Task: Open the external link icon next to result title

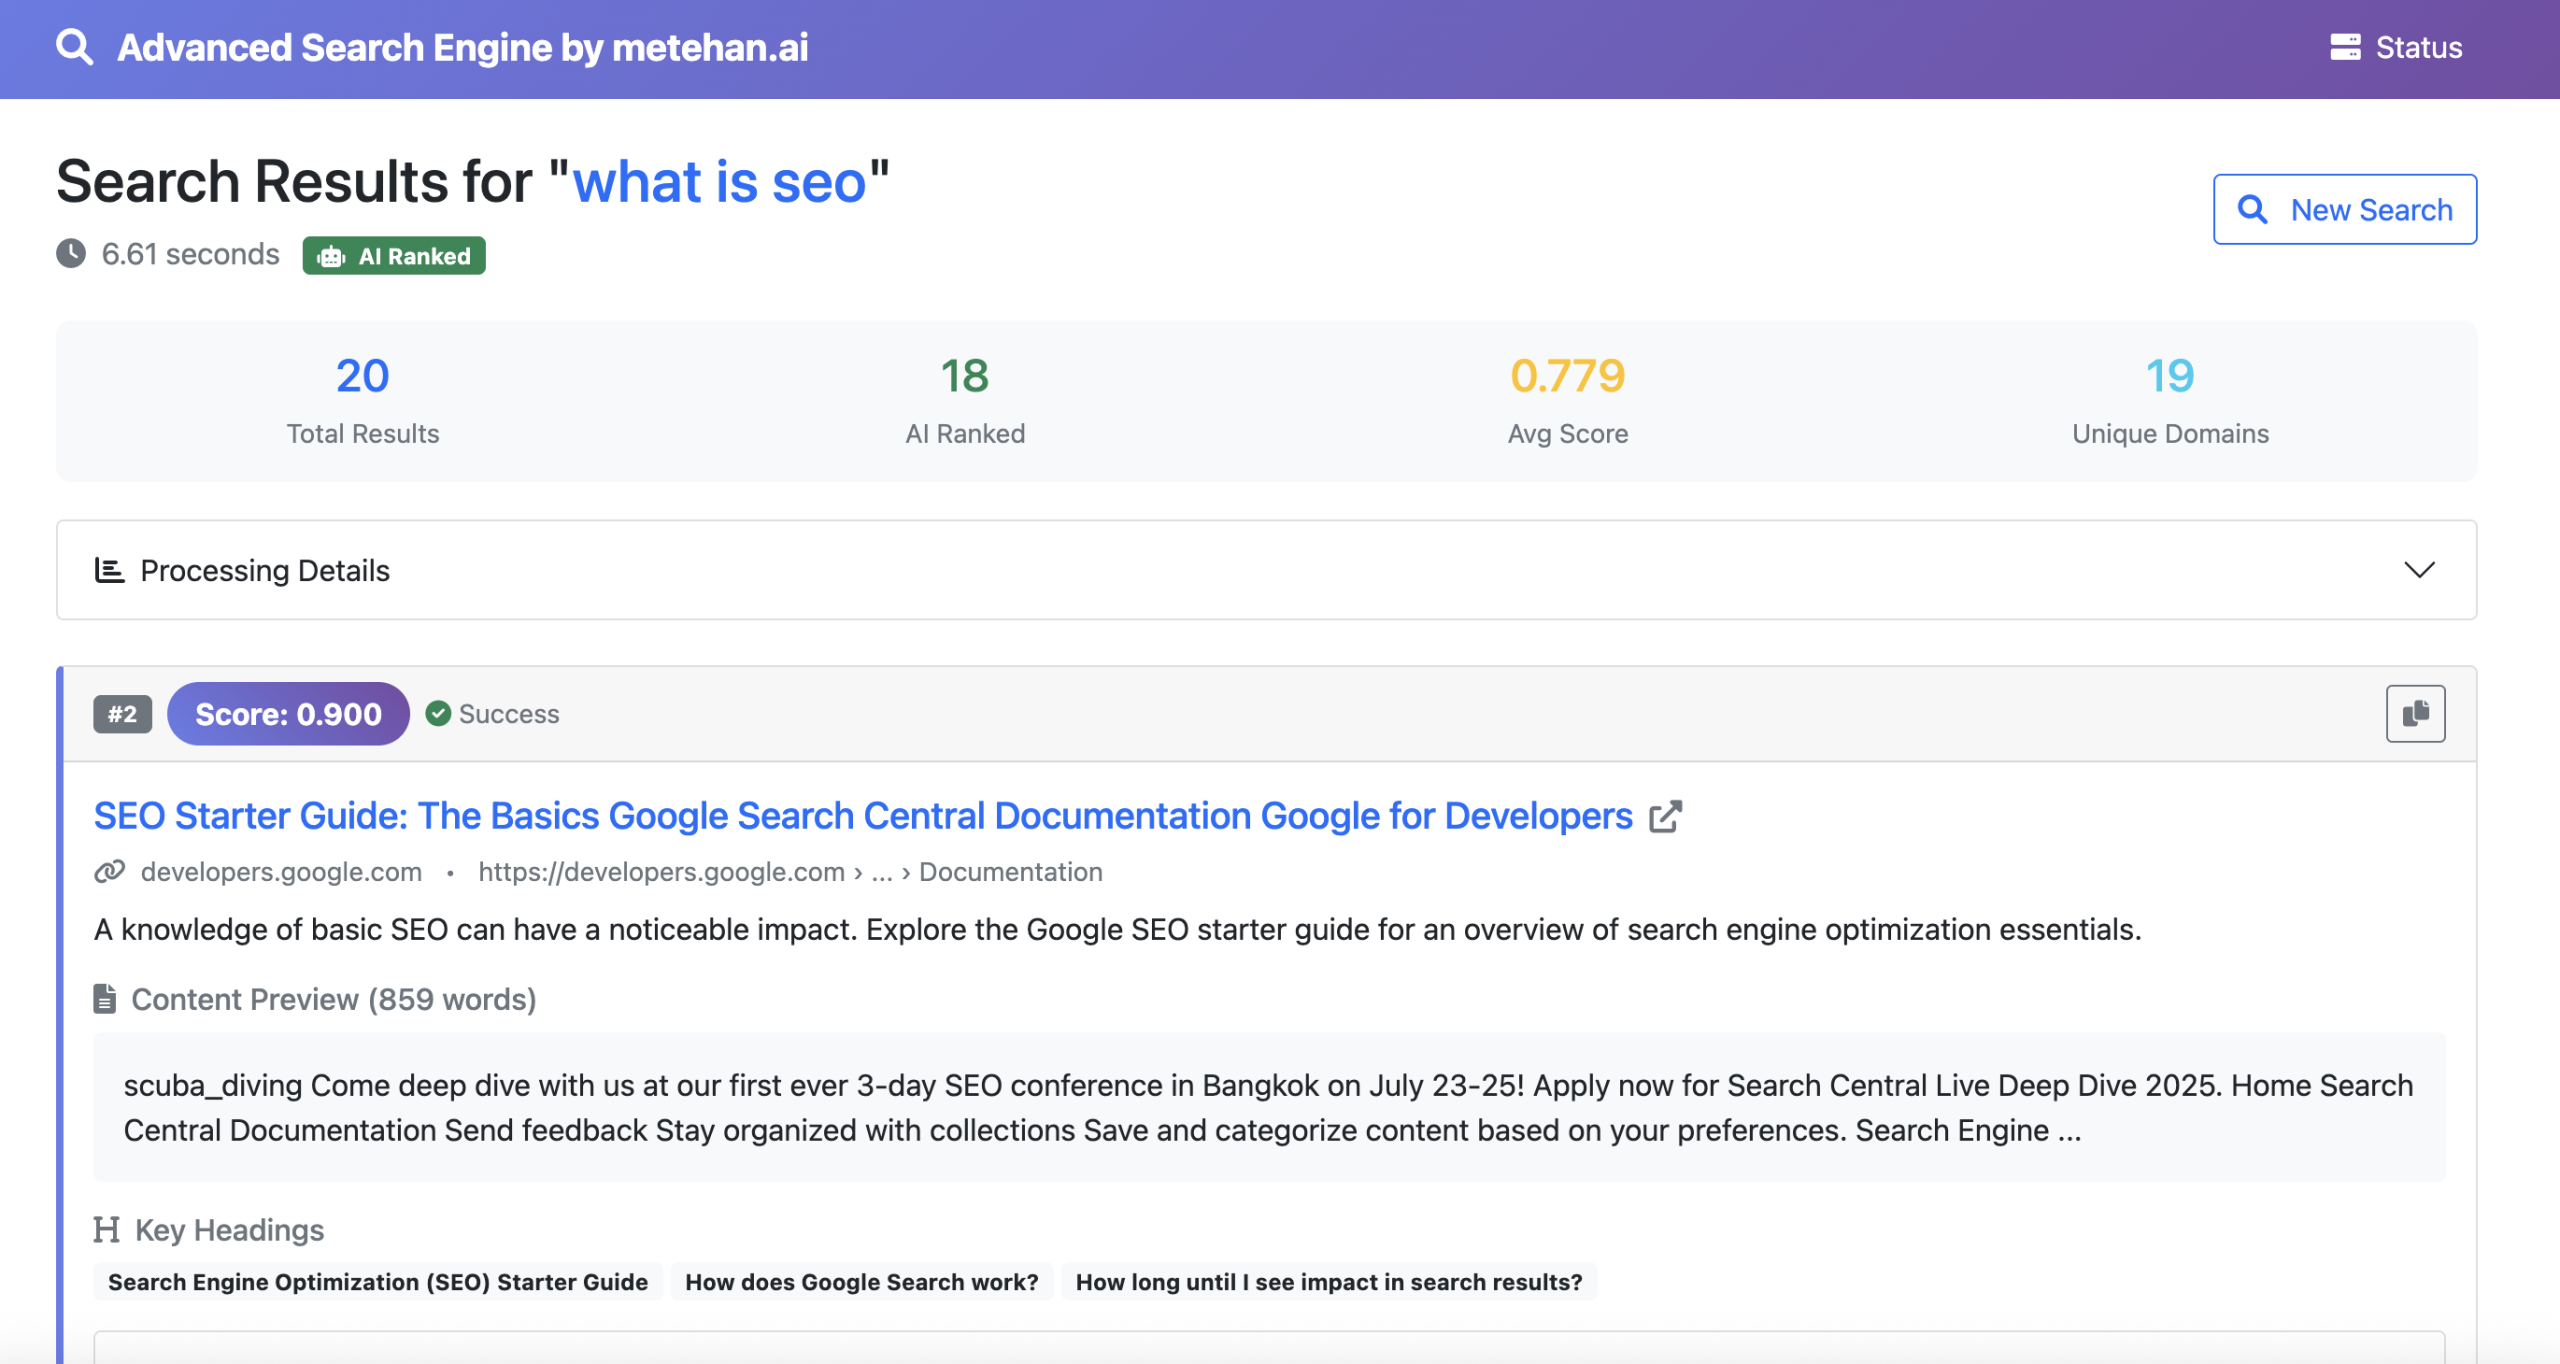Action: point(1666,815)
